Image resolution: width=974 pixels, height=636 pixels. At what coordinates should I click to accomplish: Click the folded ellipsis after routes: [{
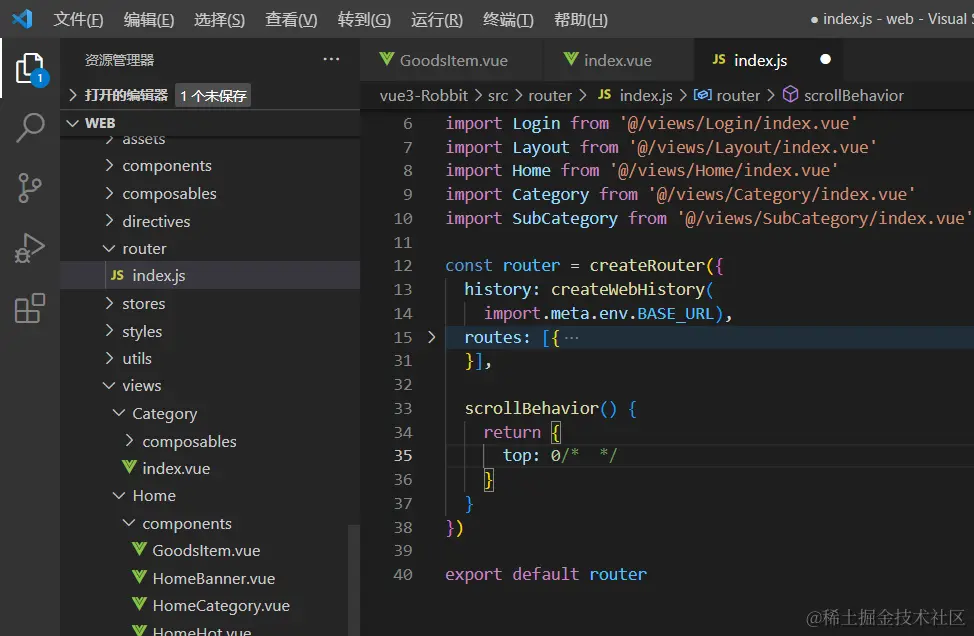click(571, 337)
